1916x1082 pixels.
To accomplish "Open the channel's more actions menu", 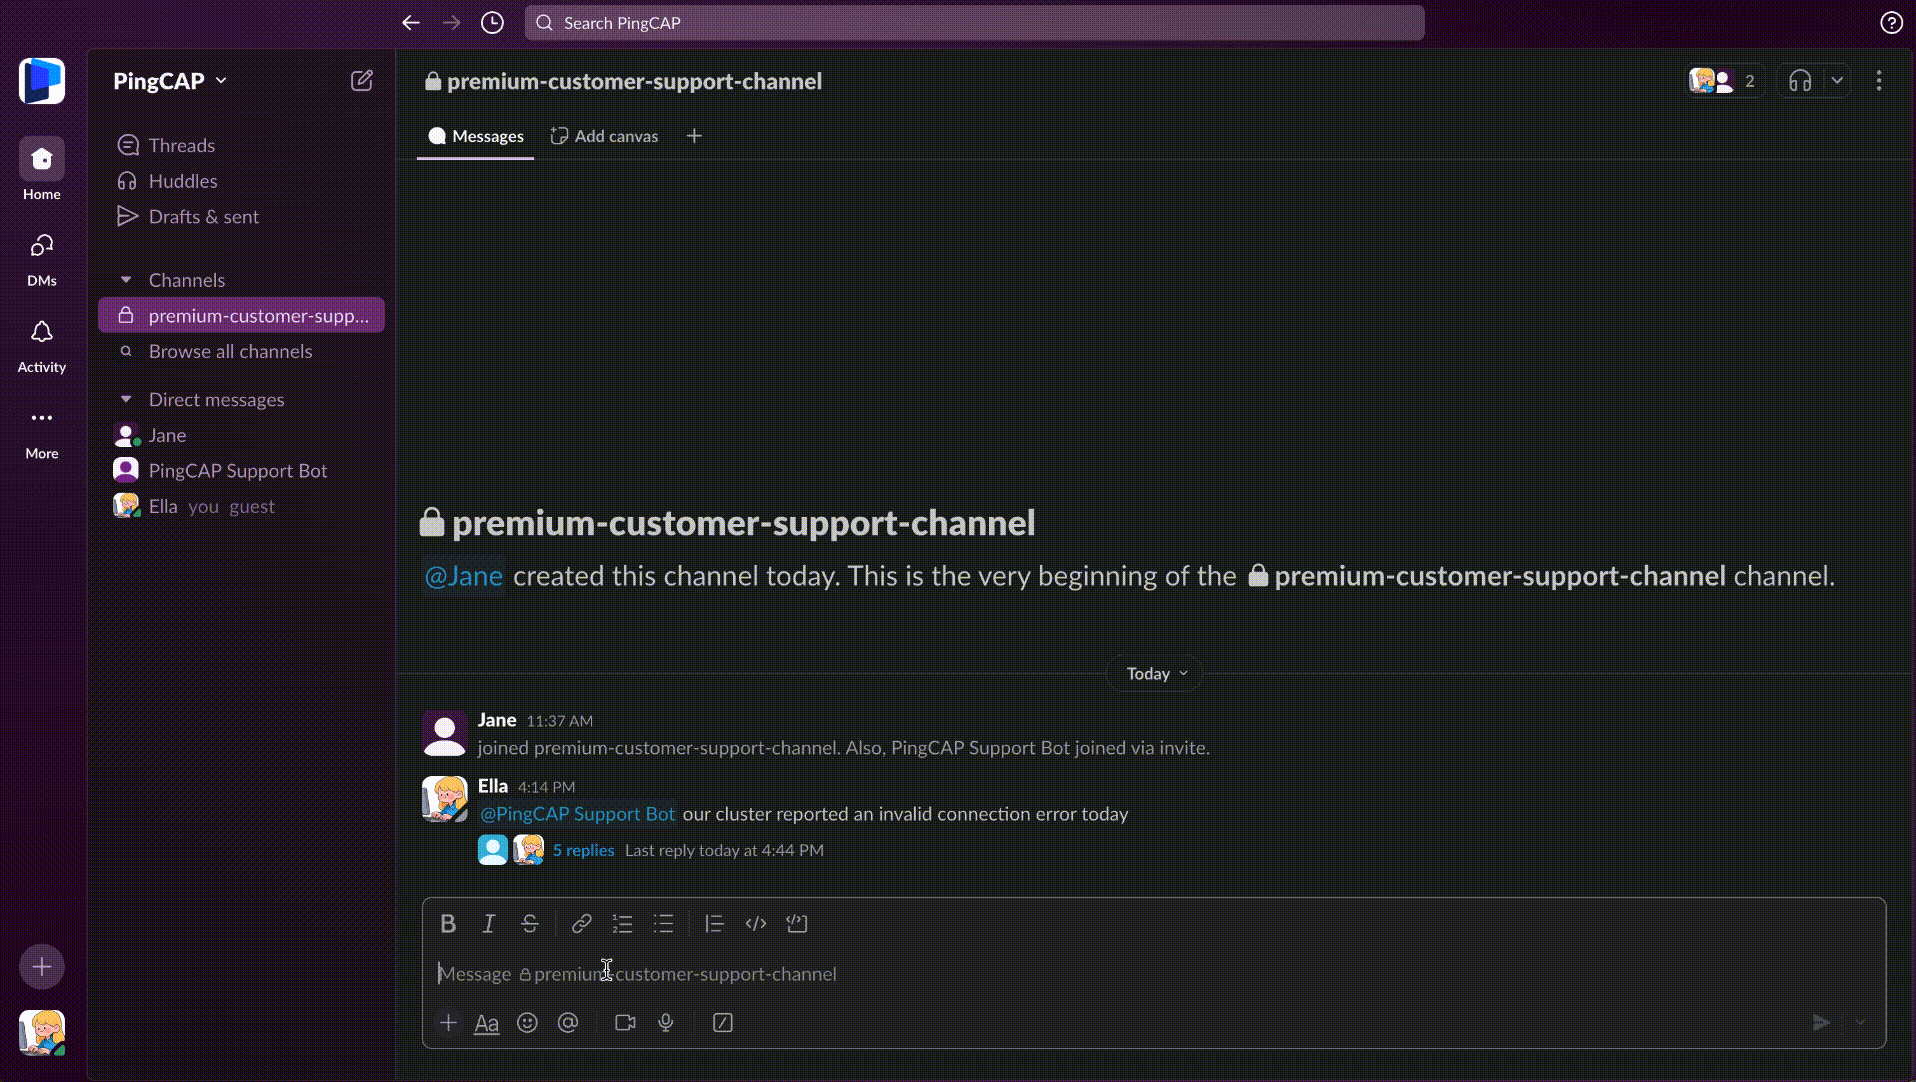I will (x=1879, y=81).
